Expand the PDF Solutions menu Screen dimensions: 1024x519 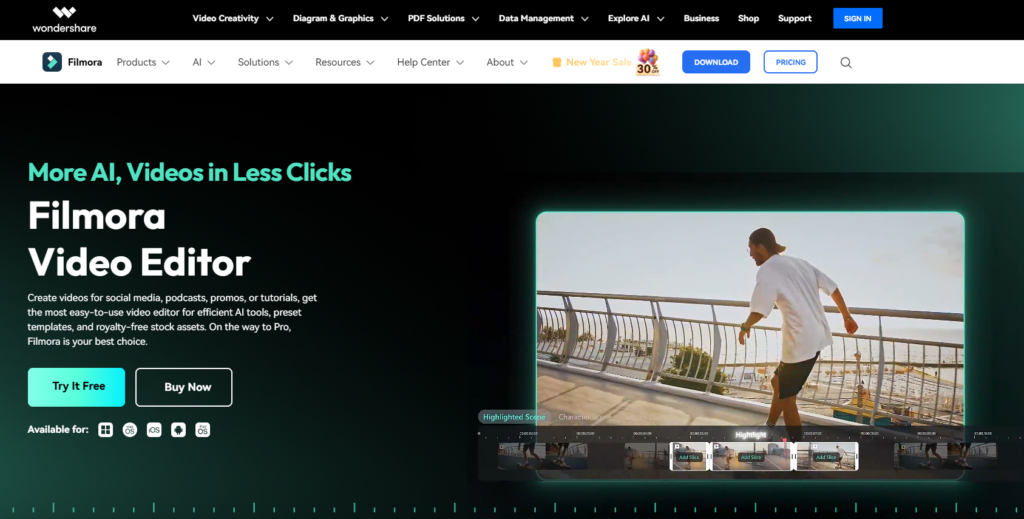click(443, 18)
